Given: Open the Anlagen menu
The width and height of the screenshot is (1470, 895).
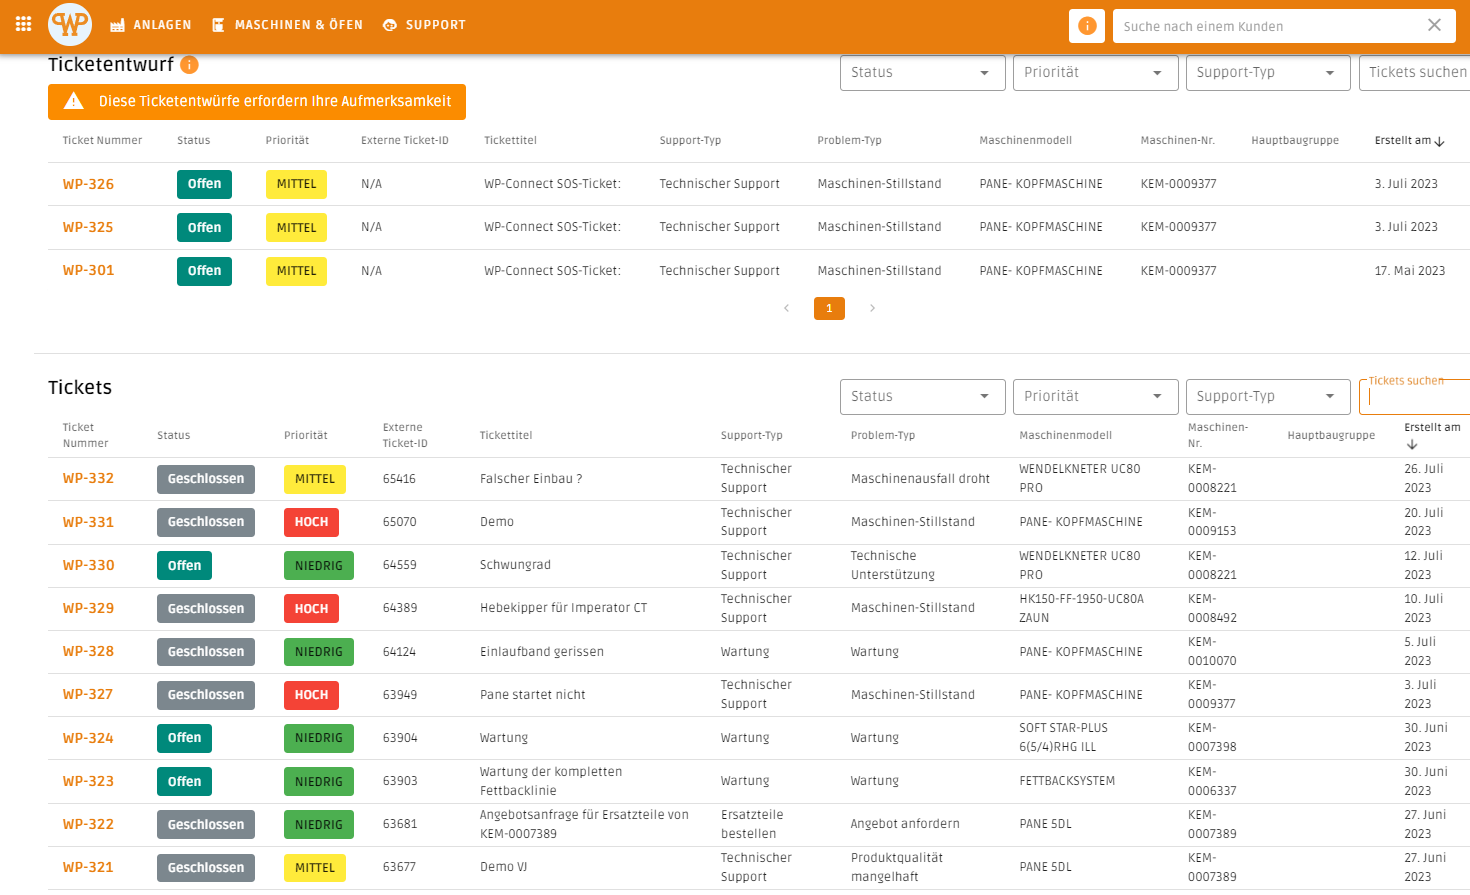Looking at the screenshot, I should click(x=151, y=25).
